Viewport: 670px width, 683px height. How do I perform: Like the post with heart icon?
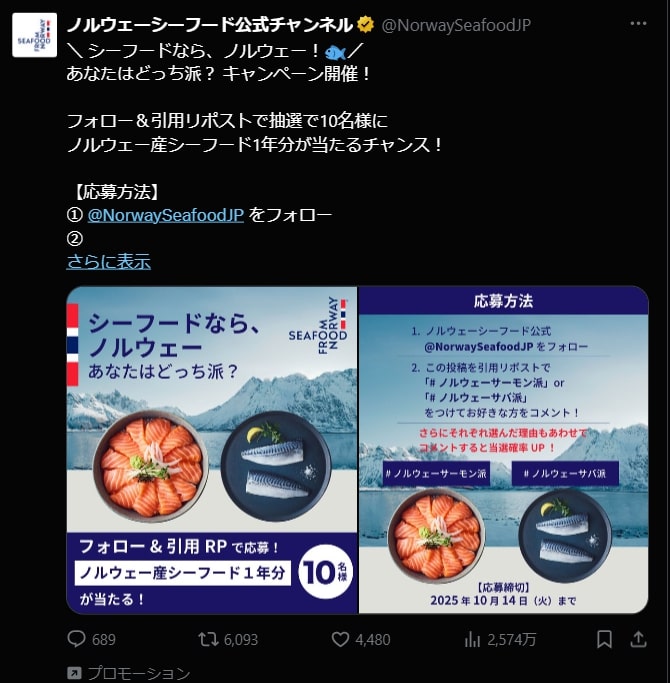click(x=340, y=639)
